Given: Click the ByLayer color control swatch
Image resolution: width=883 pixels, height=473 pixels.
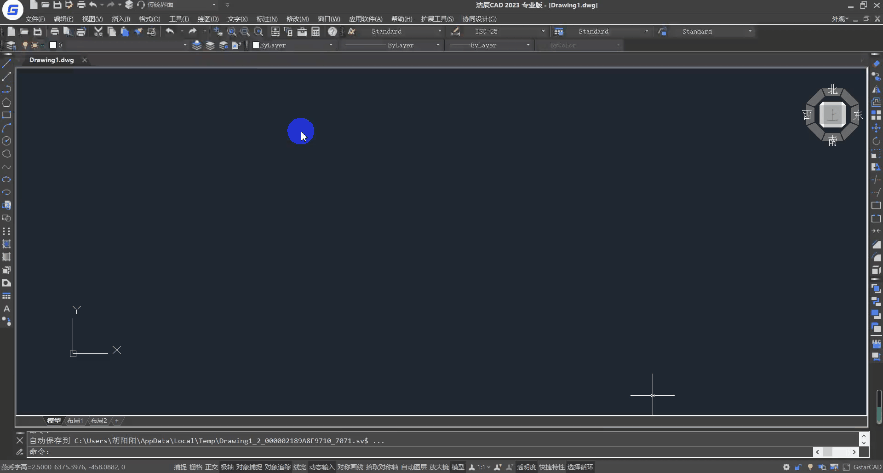Looking at the screenshot, I should [x=256, y=45].
